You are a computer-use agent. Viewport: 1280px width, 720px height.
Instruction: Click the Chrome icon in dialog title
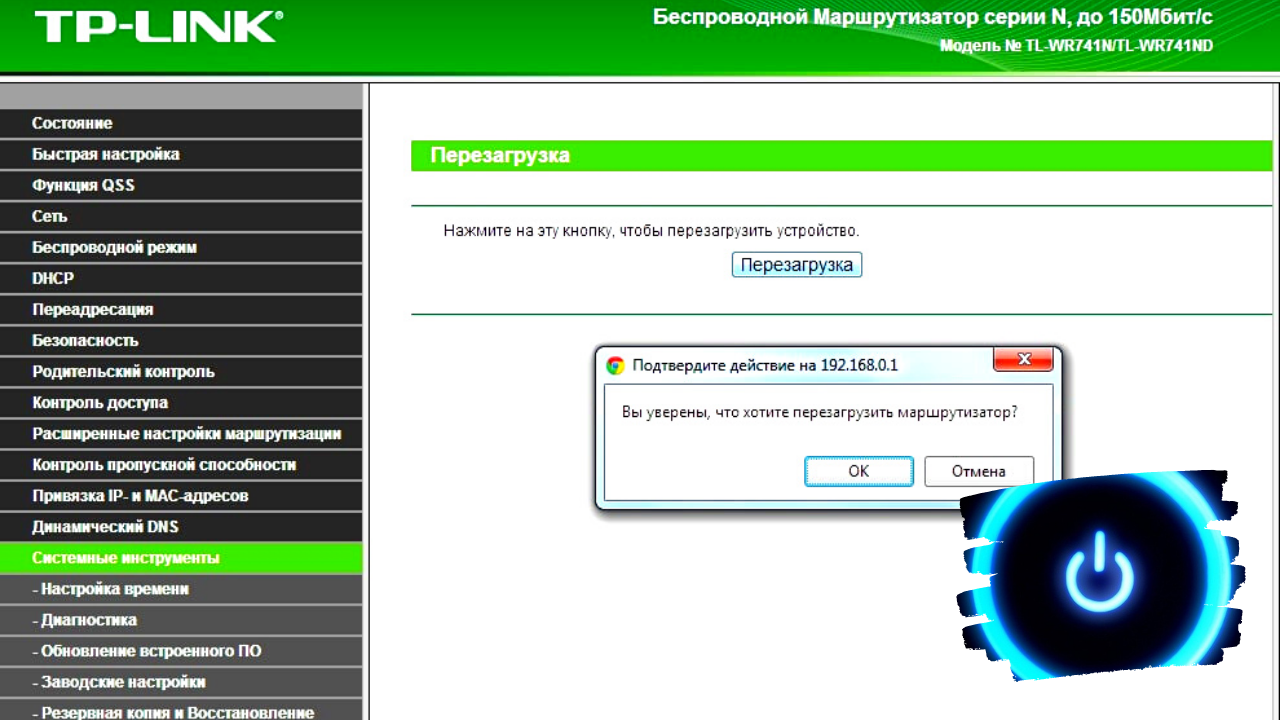point(616,366)
